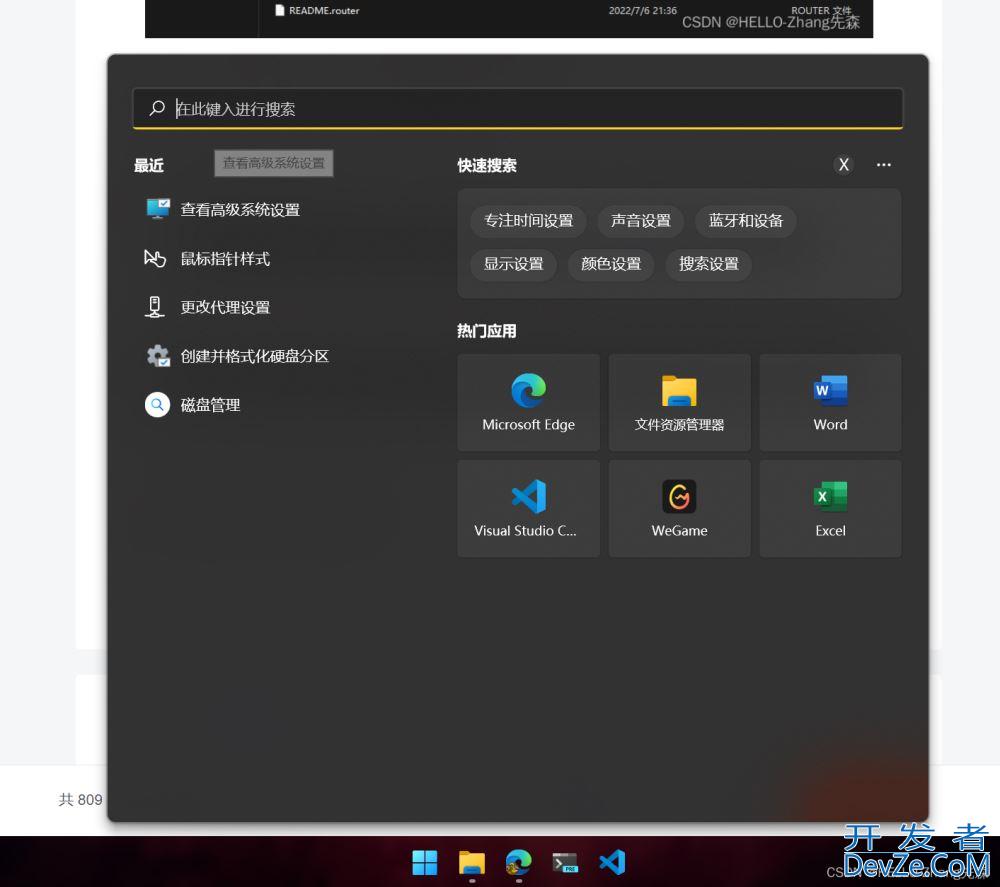Click the proxy icon beside 更改代理设置
Image resolution: width=1000 pixels, height=887 pixels.
click(x=154, y=307)
